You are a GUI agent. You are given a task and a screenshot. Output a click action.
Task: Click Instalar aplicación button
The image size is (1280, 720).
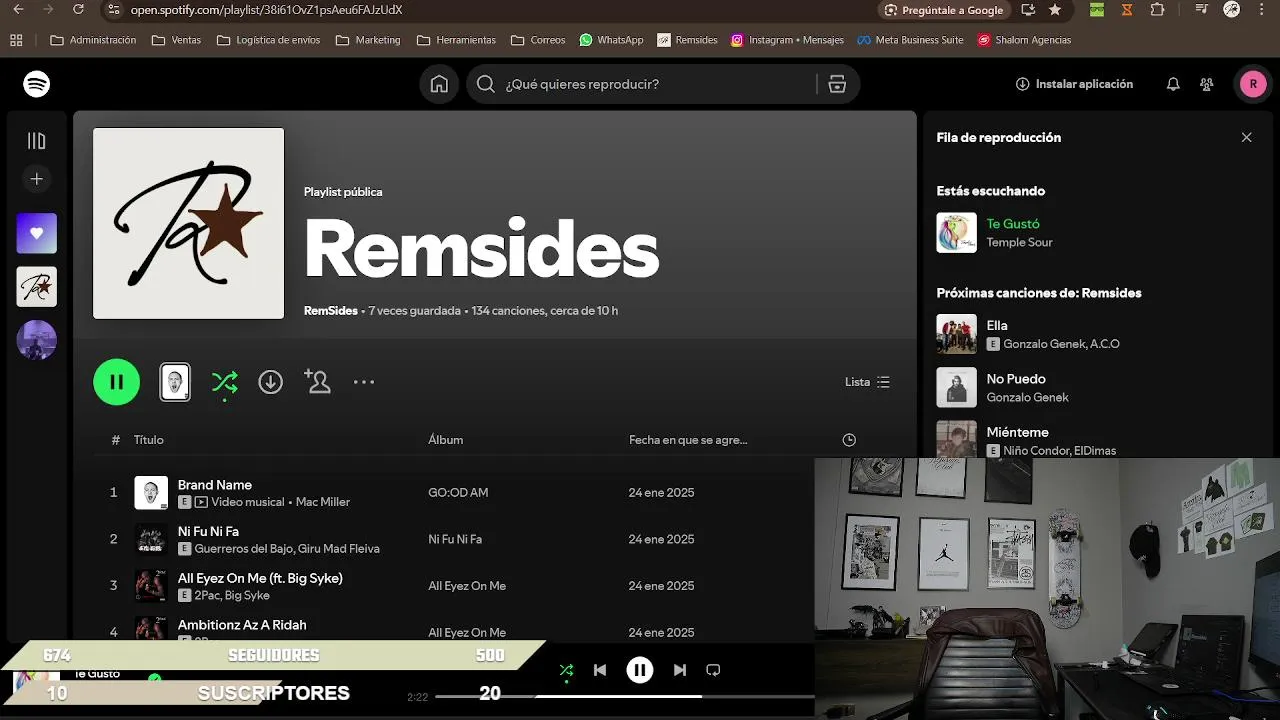[1074, 84]
